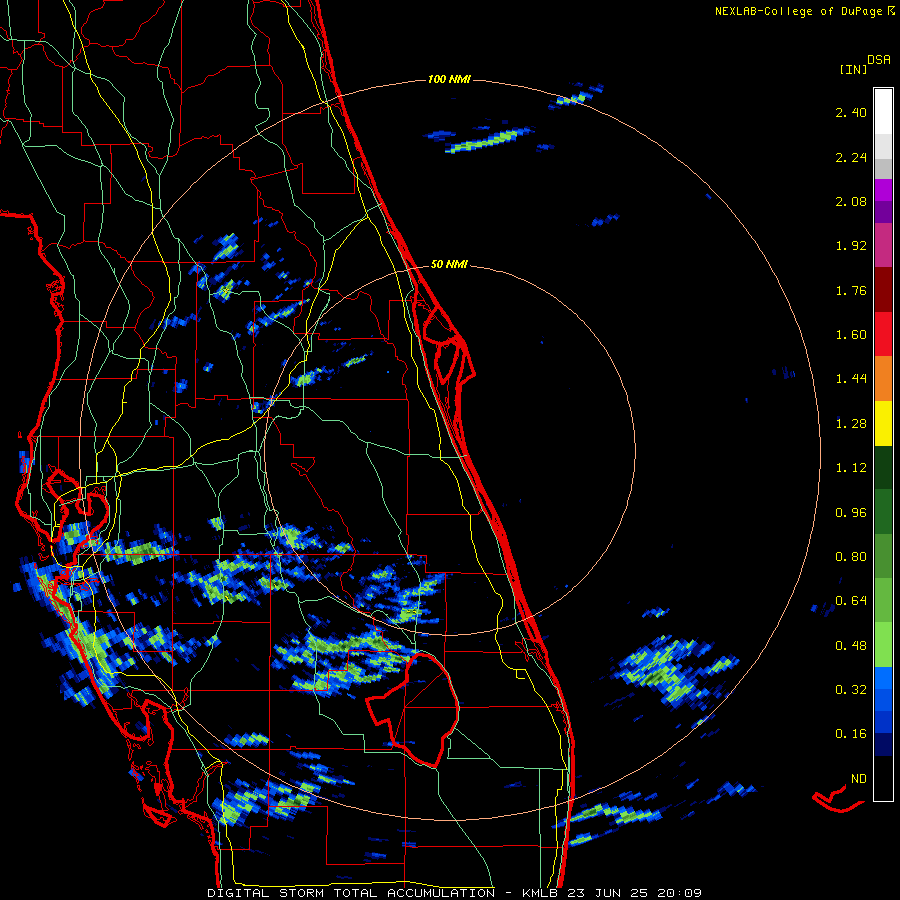900x900 pixels.
Task: Click the 20:09 timestamp
Action: coord(678,893)
